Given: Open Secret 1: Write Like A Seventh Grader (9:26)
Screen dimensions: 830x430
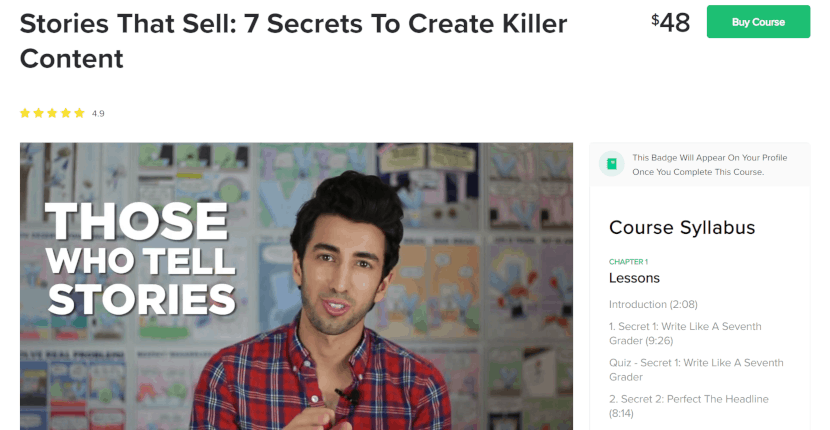Looking at the screenshot, I should 685,334.
